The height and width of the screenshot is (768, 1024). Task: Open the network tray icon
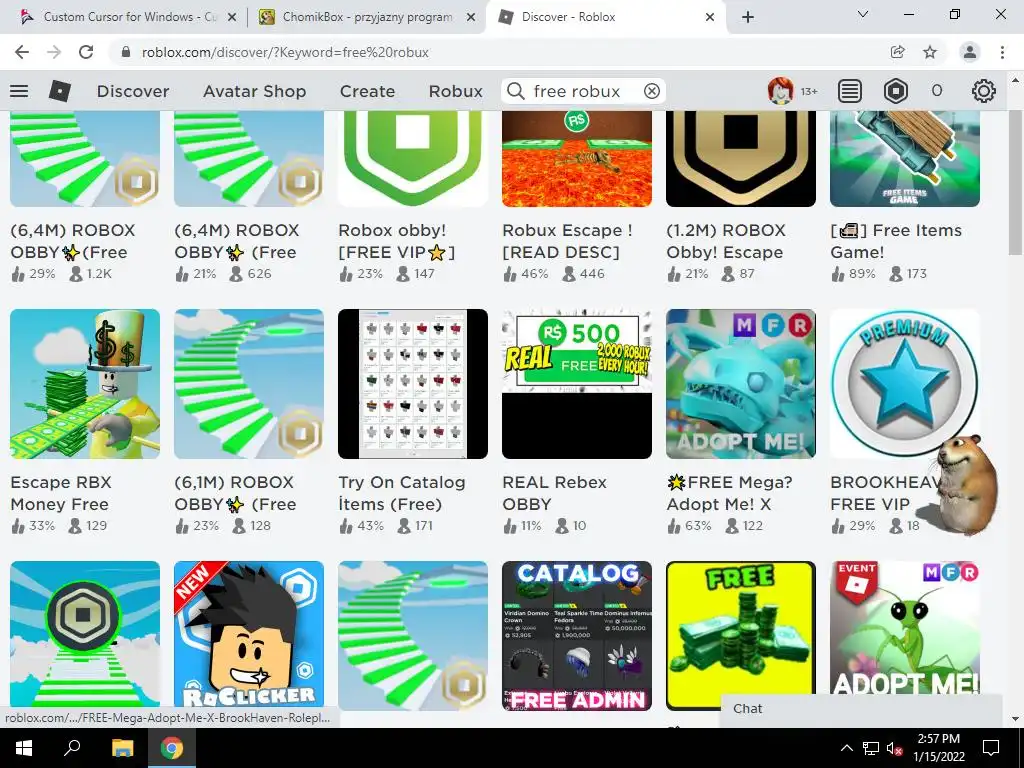(x=871, y=748)
